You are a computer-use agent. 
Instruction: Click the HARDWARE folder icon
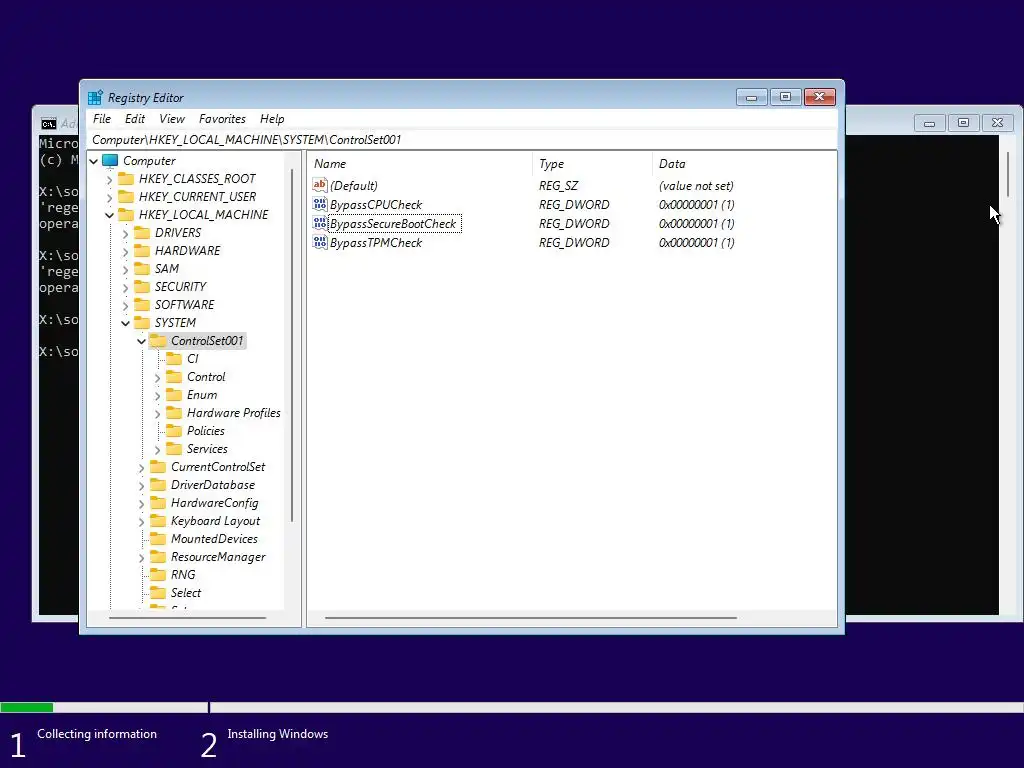142,250
